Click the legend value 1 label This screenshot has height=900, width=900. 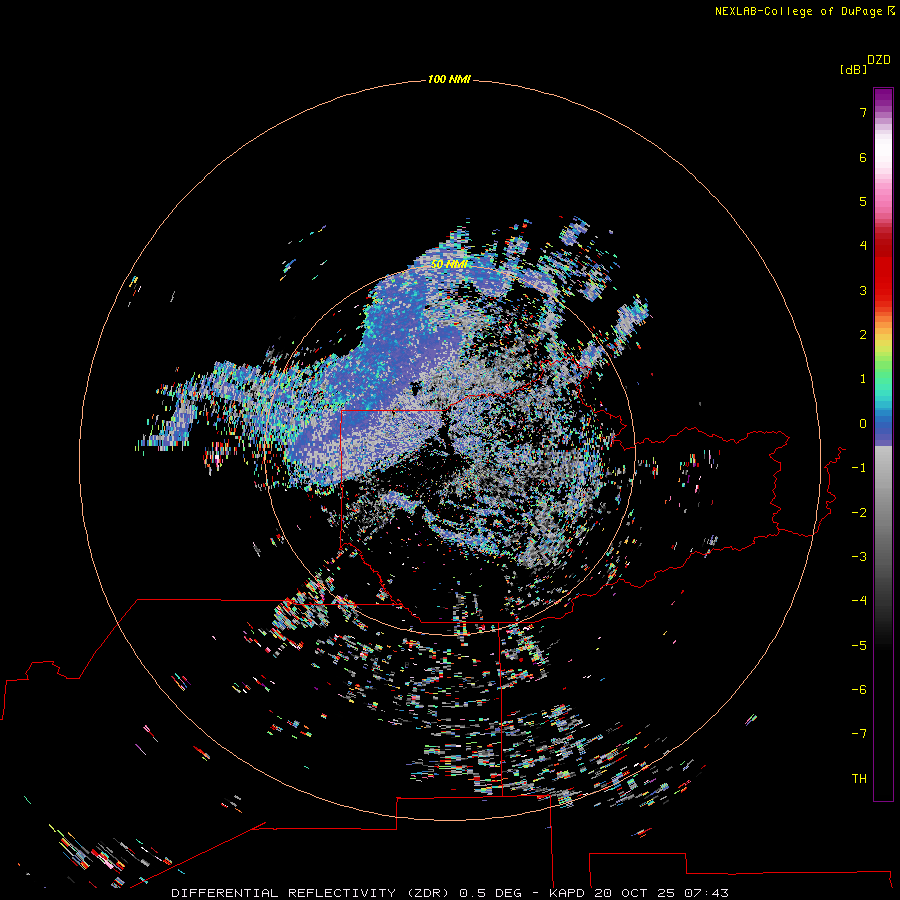[863, 379]
